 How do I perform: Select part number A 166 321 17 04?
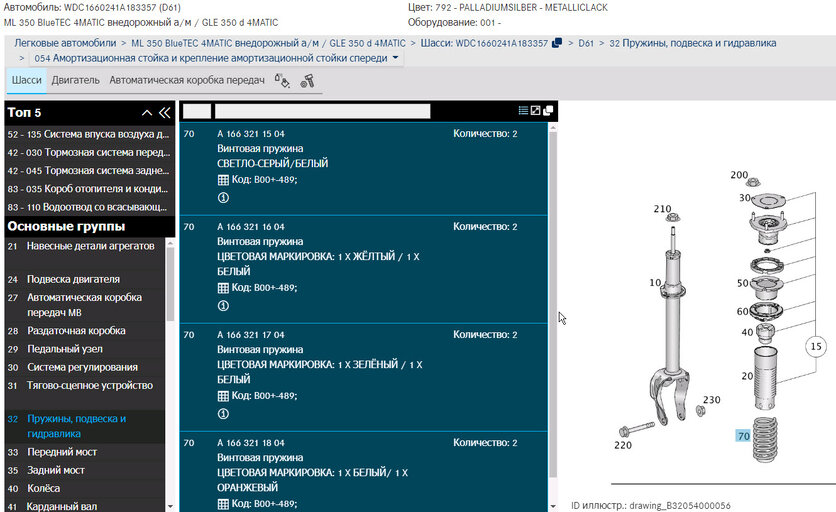click(x=251, y=335)
